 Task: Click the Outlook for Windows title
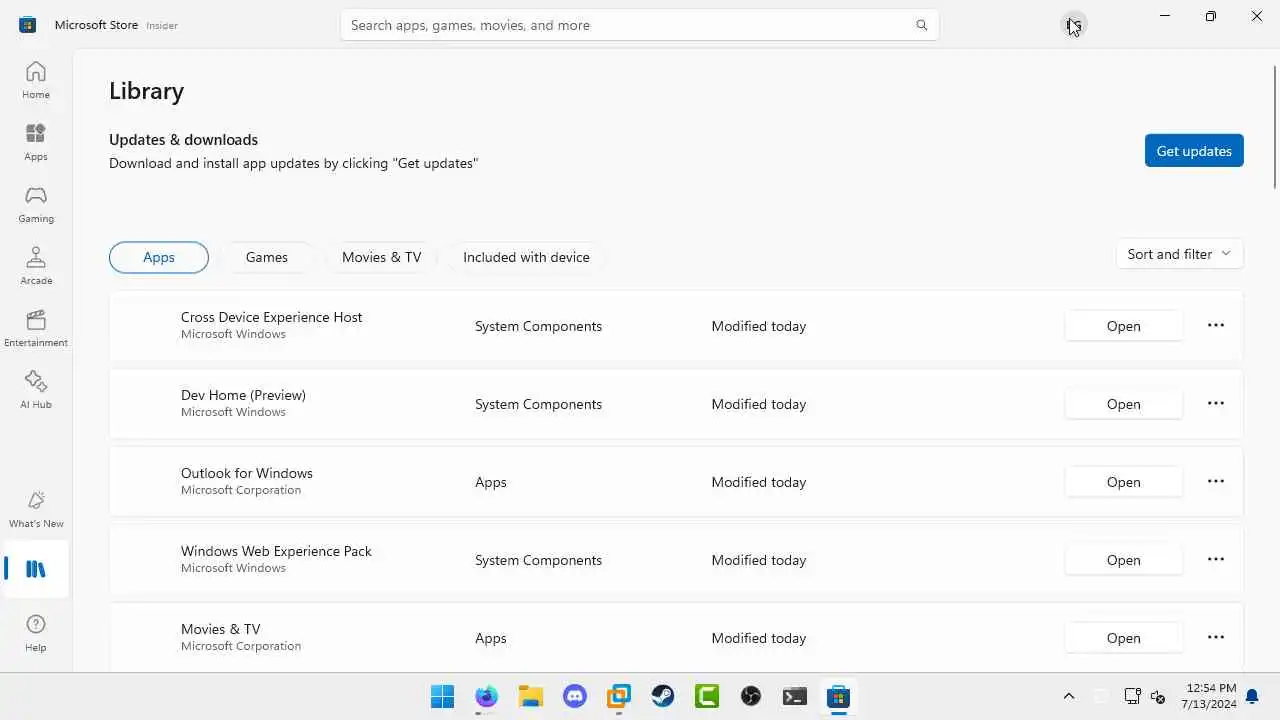247,473
